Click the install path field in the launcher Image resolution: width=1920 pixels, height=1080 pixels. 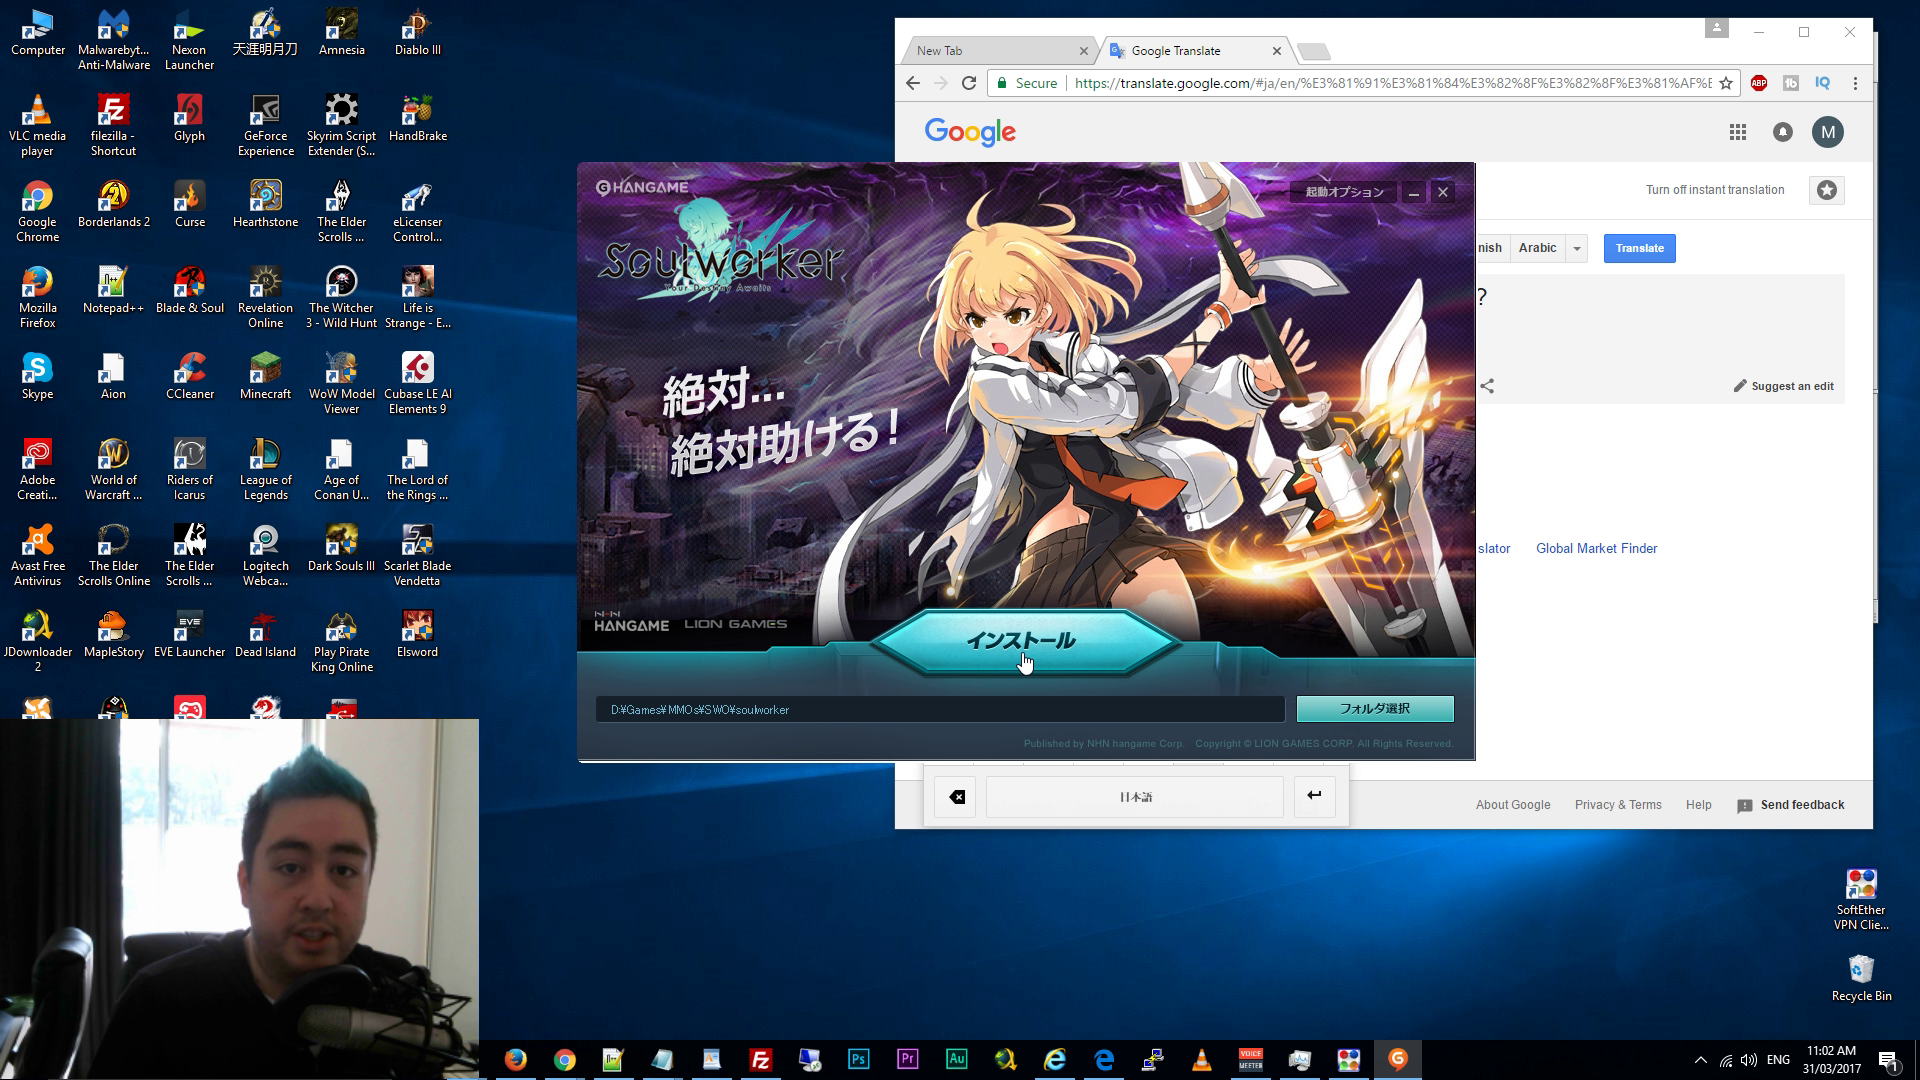click(940, 709)
